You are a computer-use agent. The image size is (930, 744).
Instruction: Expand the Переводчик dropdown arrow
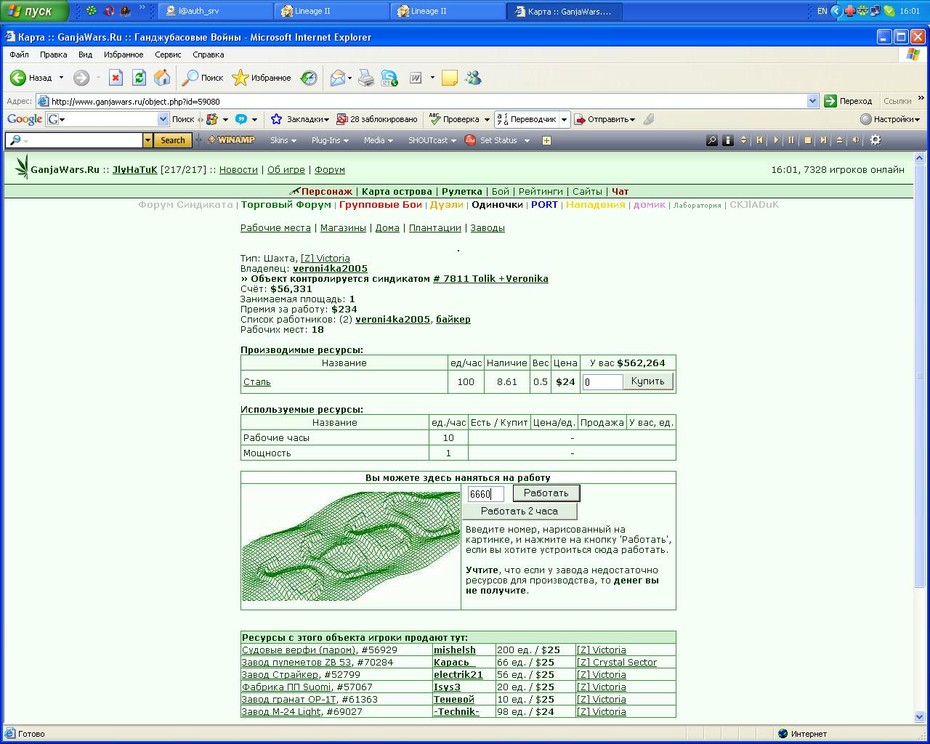pos(564,119)
